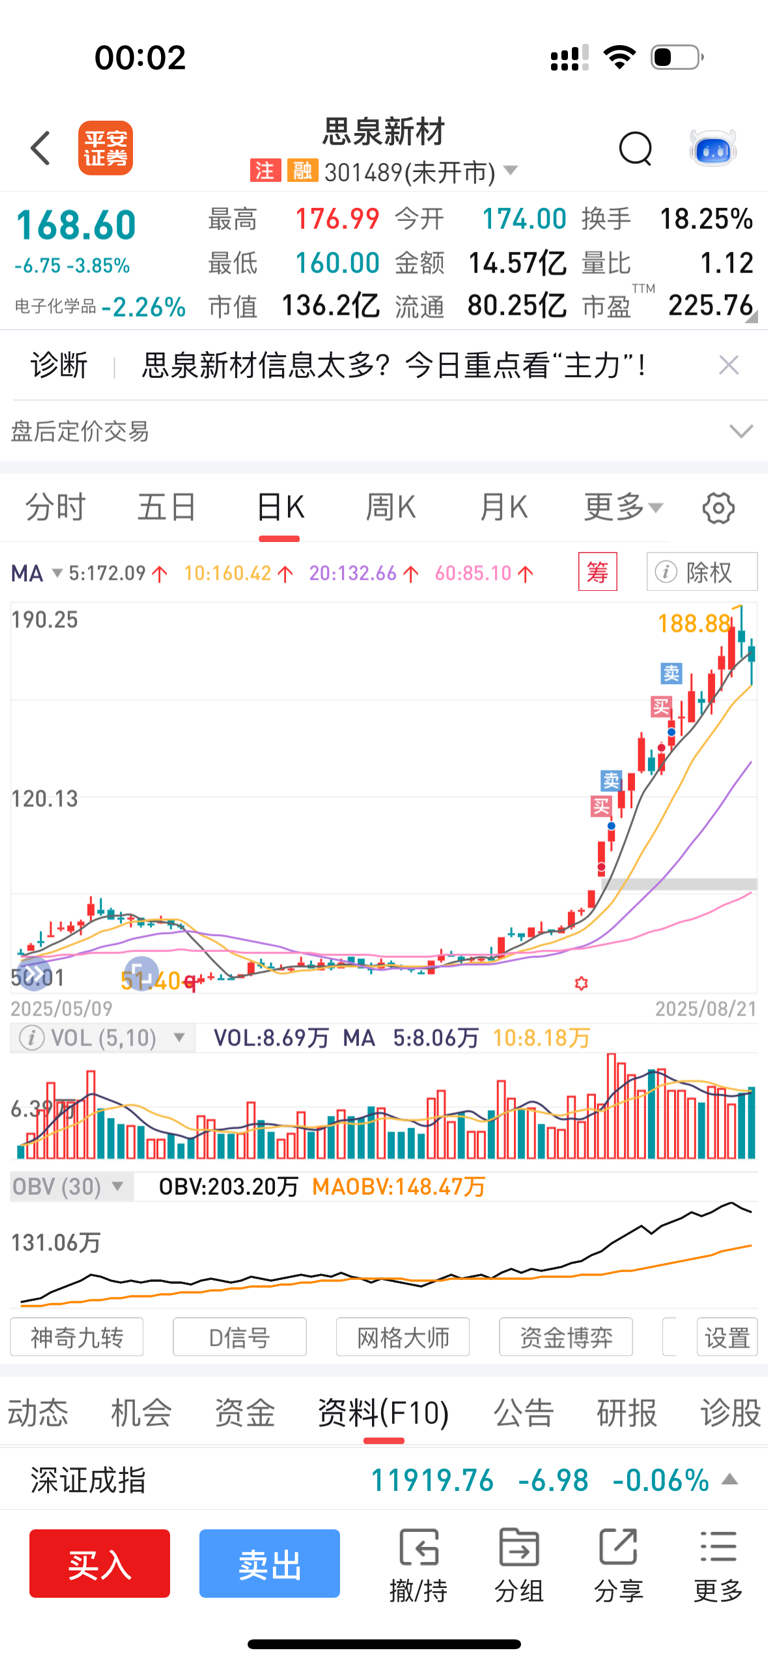The height and width of the screenshot is (1665, 769).
Task: Open the 资金 tab
Action: pos(245,1413)
